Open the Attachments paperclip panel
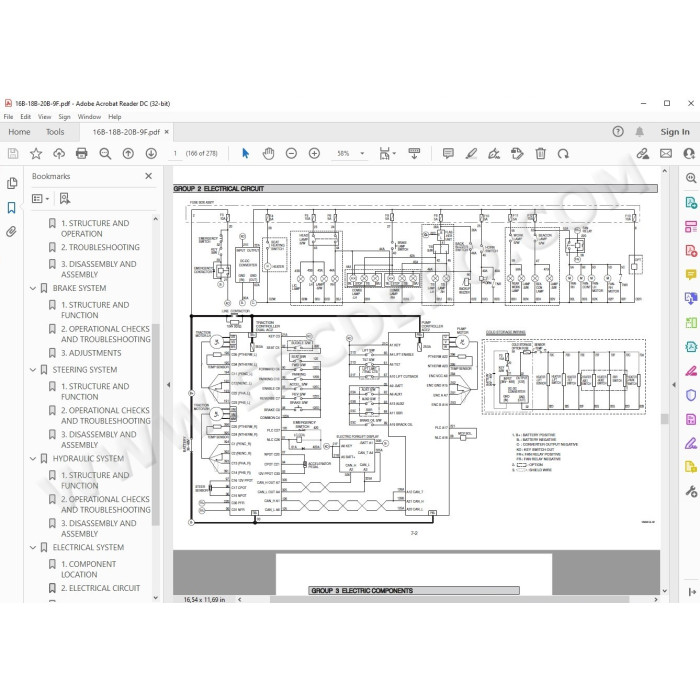The height and width of the screenshot is (700, 700). (x=12, y=231)
